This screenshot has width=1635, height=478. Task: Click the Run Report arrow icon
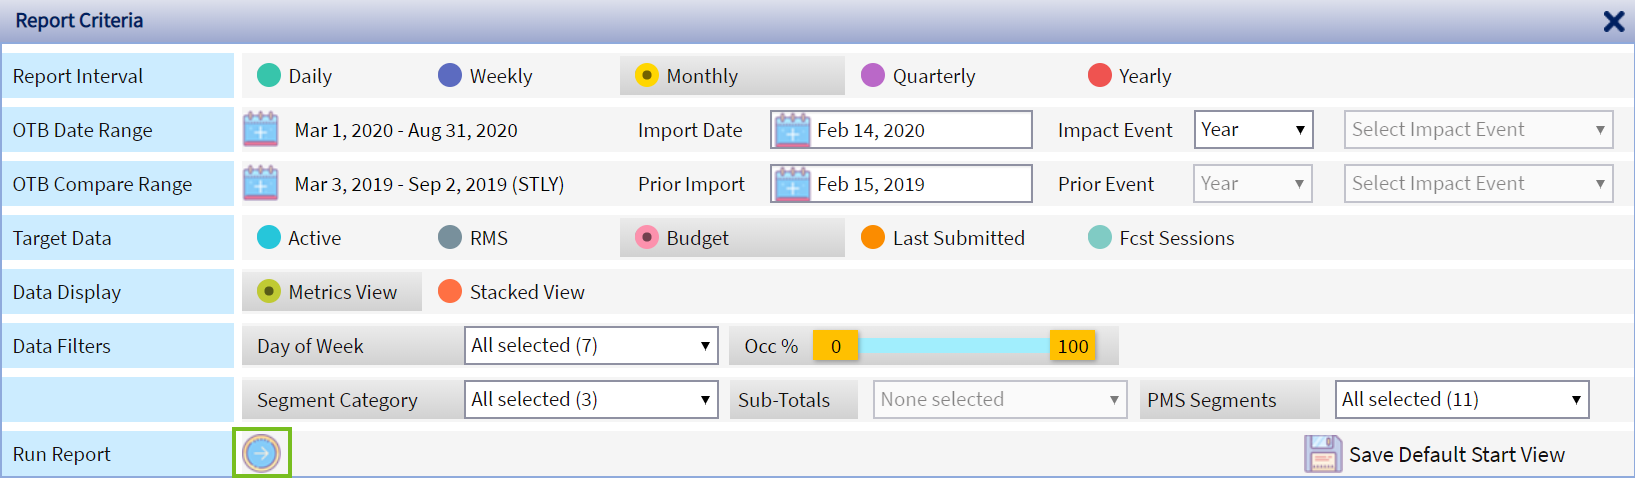coord(262,454)
